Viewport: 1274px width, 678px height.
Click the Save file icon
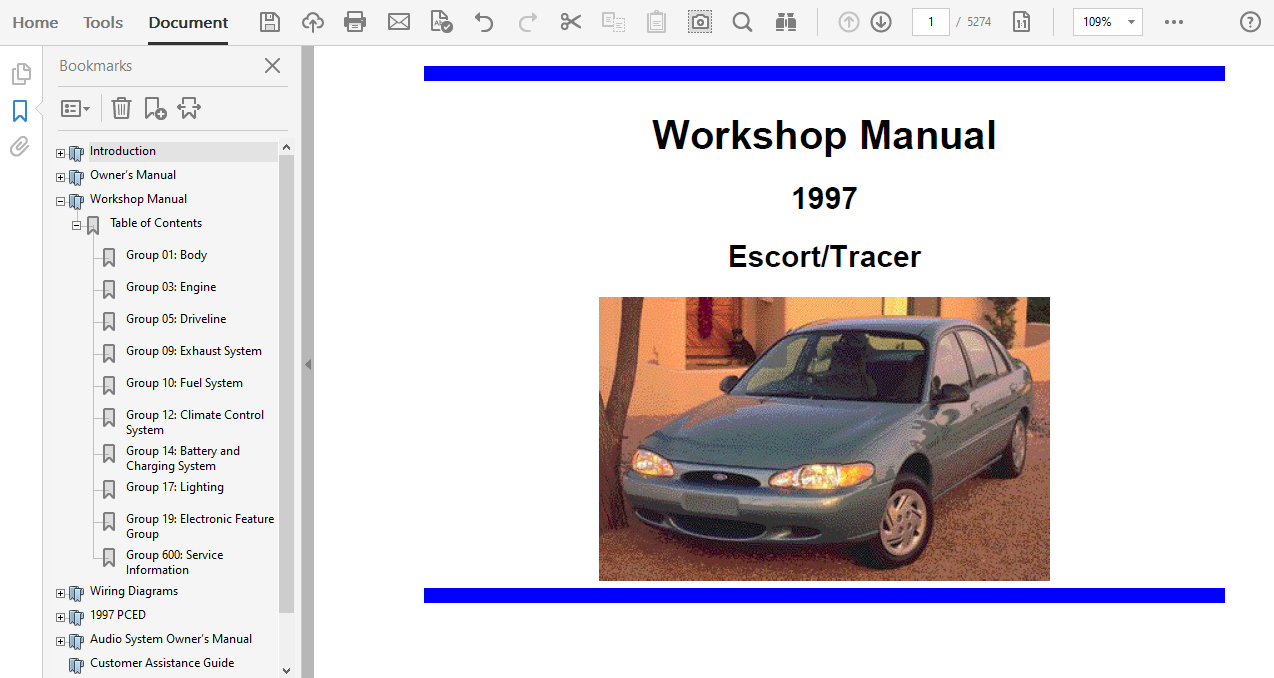point(269,22)
